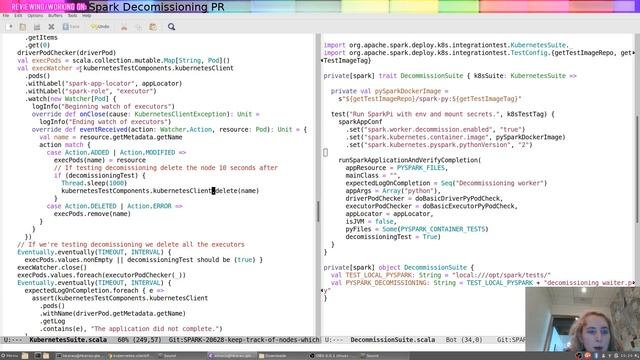Click the 60% position indicator in mode line
The image size is (640, 360).
[123, 340]
